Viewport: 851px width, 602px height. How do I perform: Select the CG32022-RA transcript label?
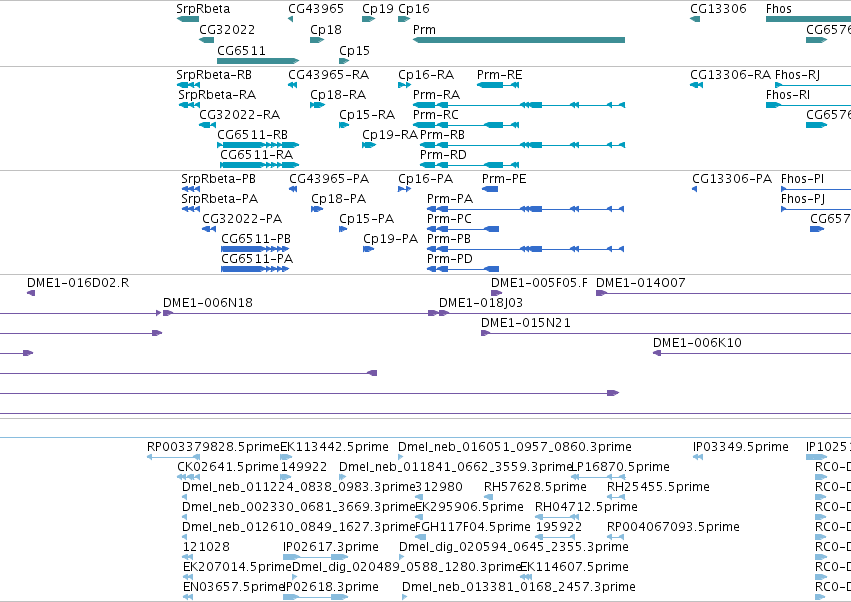click(239, 115)
